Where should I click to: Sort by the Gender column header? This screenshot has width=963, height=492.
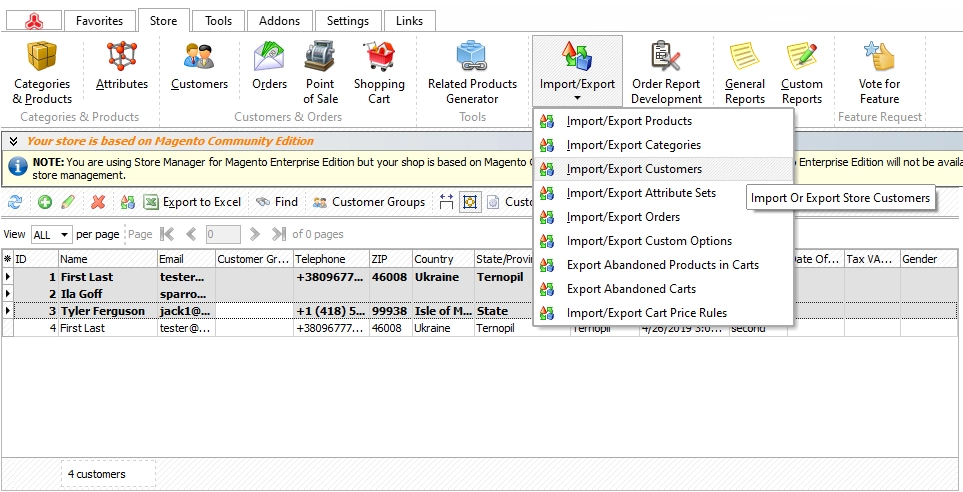click(928, 259)
